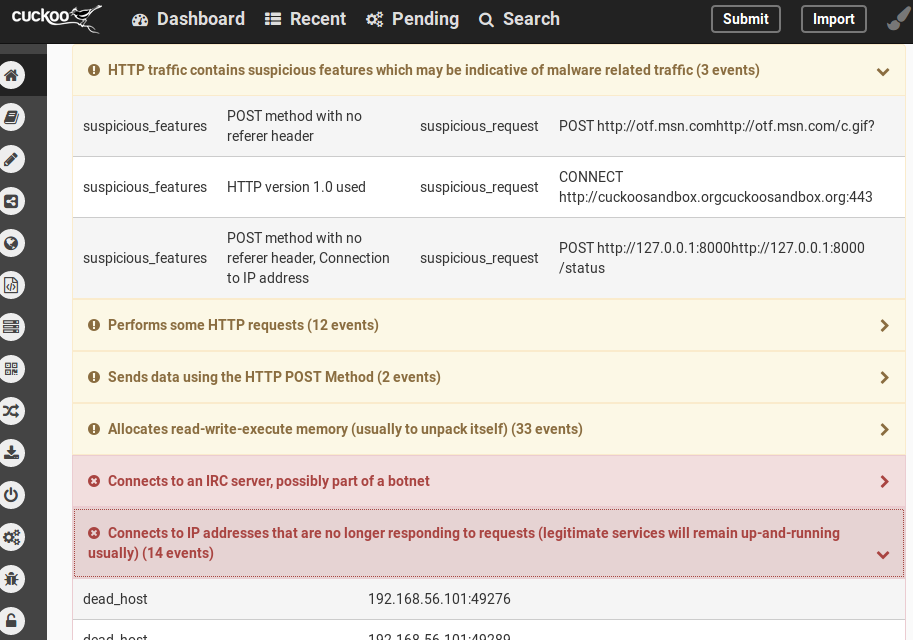Open the globe network analysis icon

click(x=11, y=242)
